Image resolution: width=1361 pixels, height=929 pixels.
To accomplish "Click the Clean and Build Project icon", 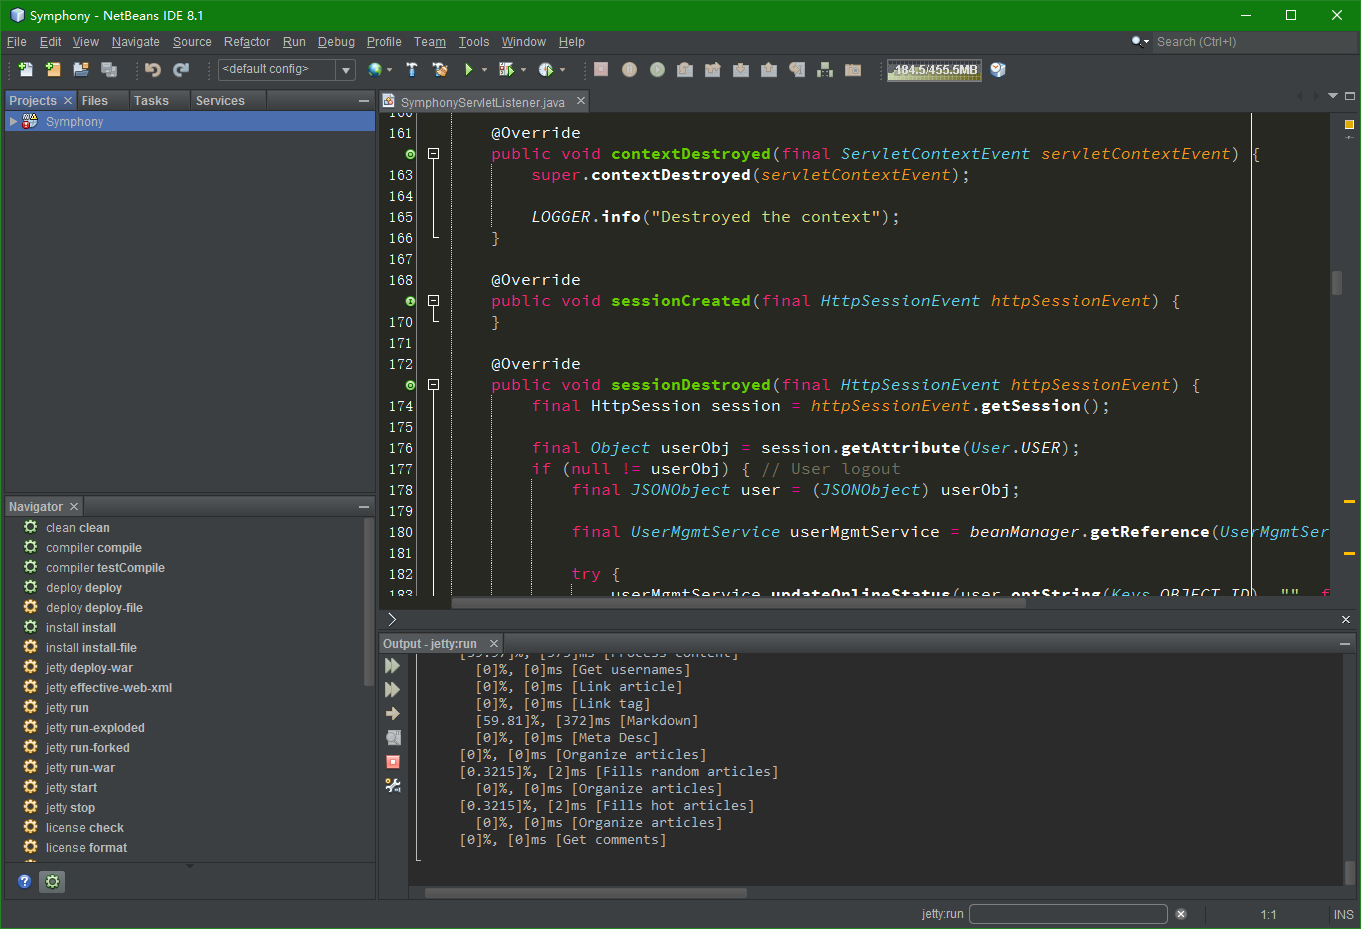I will [439, 69].
